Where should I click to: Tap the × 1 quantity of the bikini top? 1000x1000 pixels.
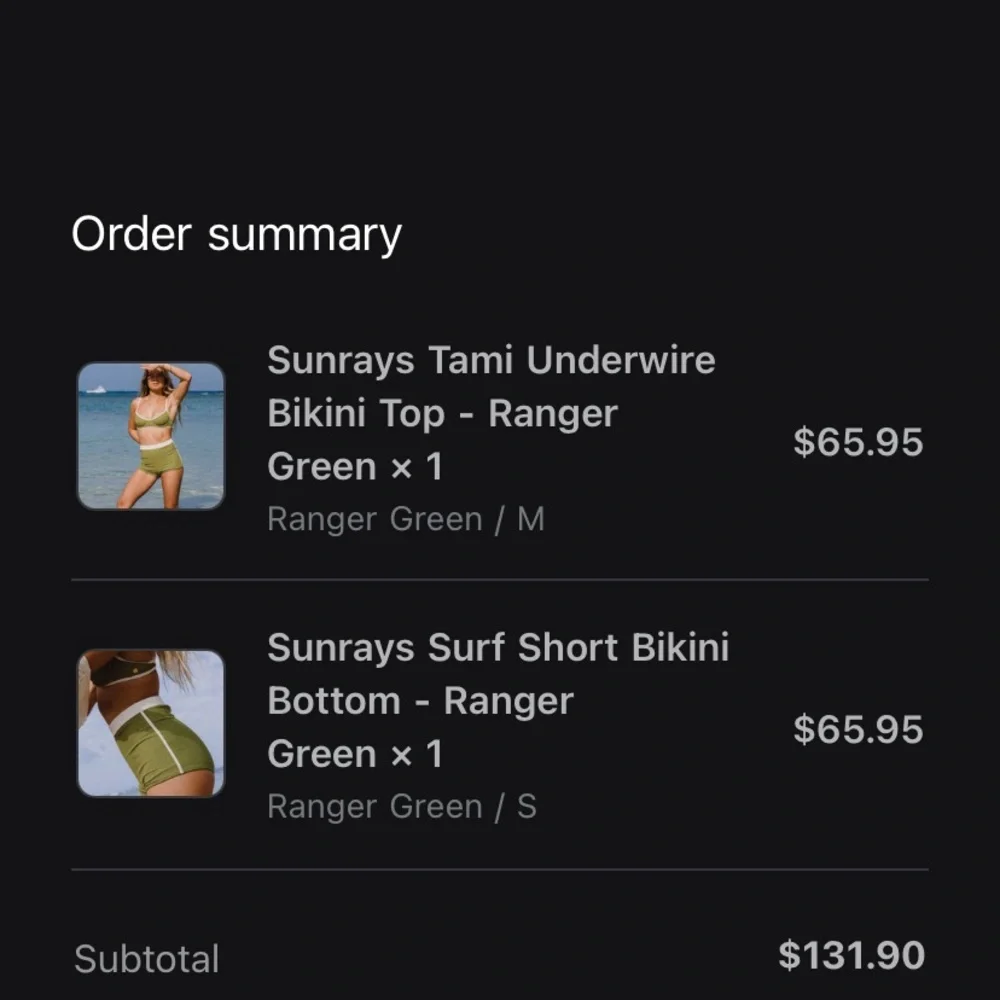[416, 467]
